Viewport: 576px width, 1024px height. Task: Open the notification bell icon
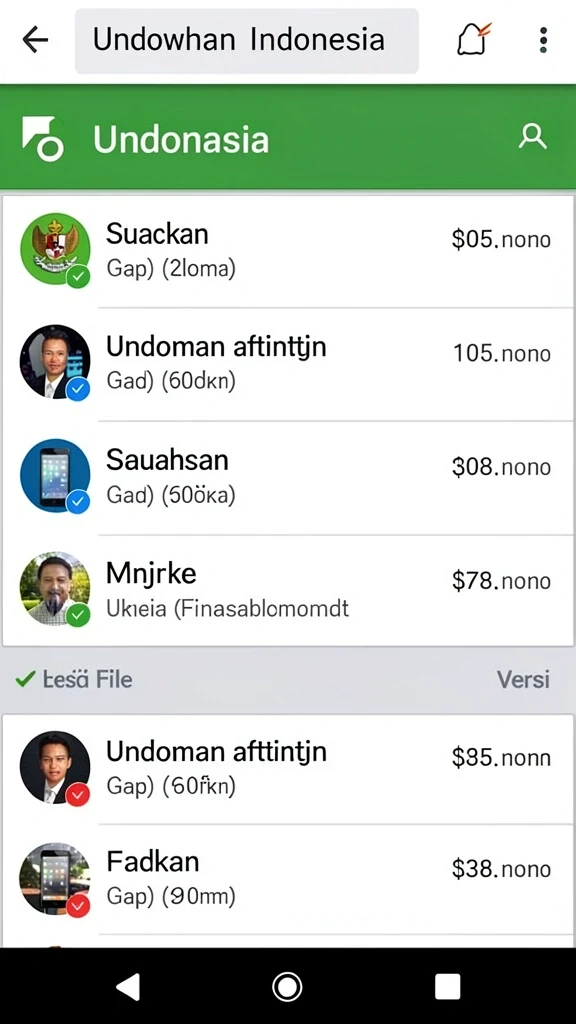click(472, 39)
